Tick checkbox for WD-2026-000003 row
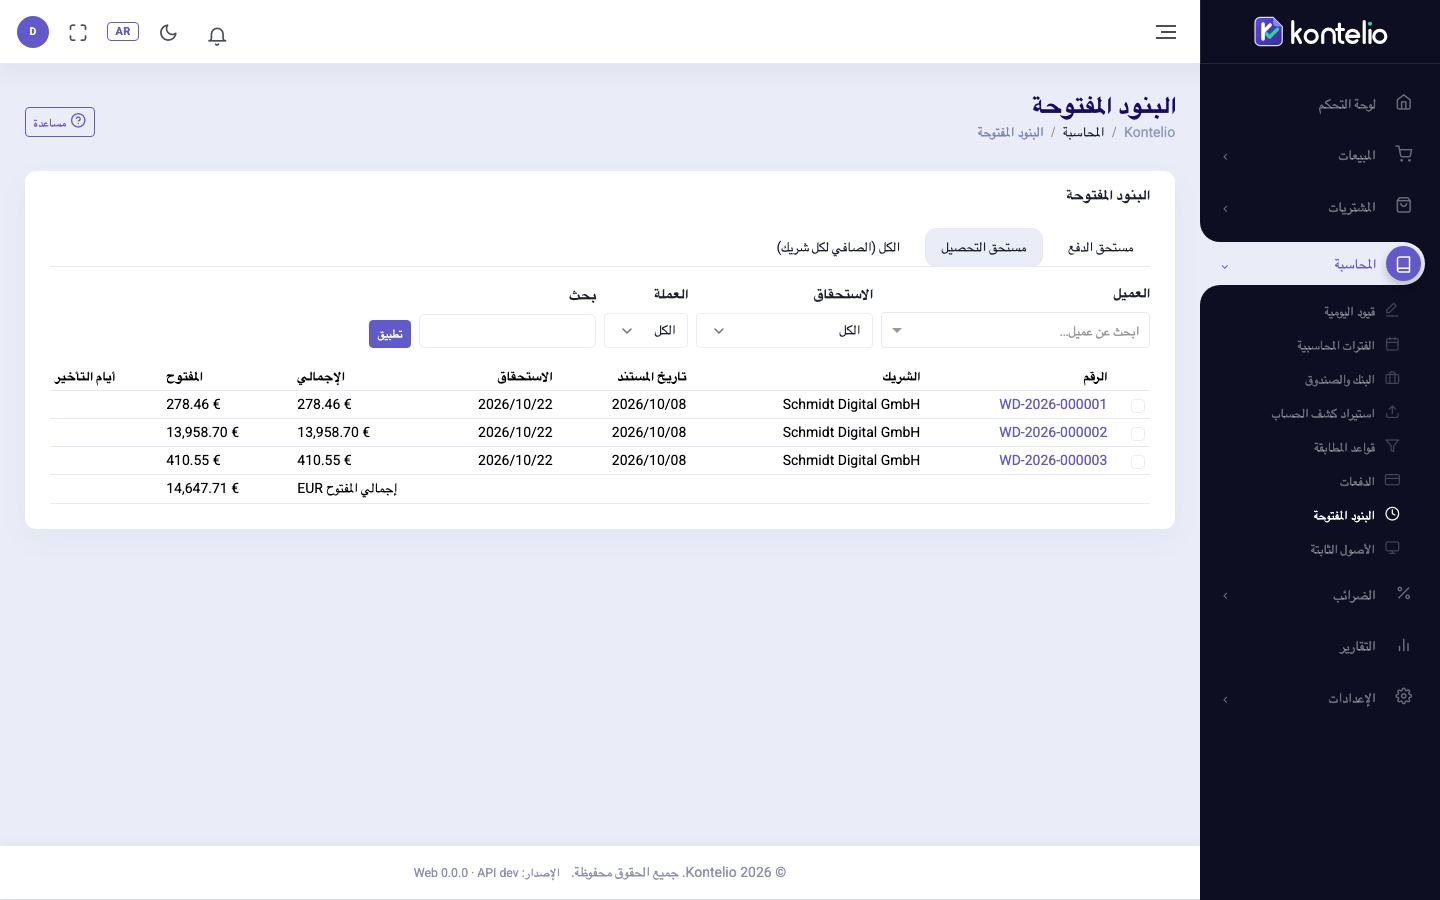 tap(1138, 461)
